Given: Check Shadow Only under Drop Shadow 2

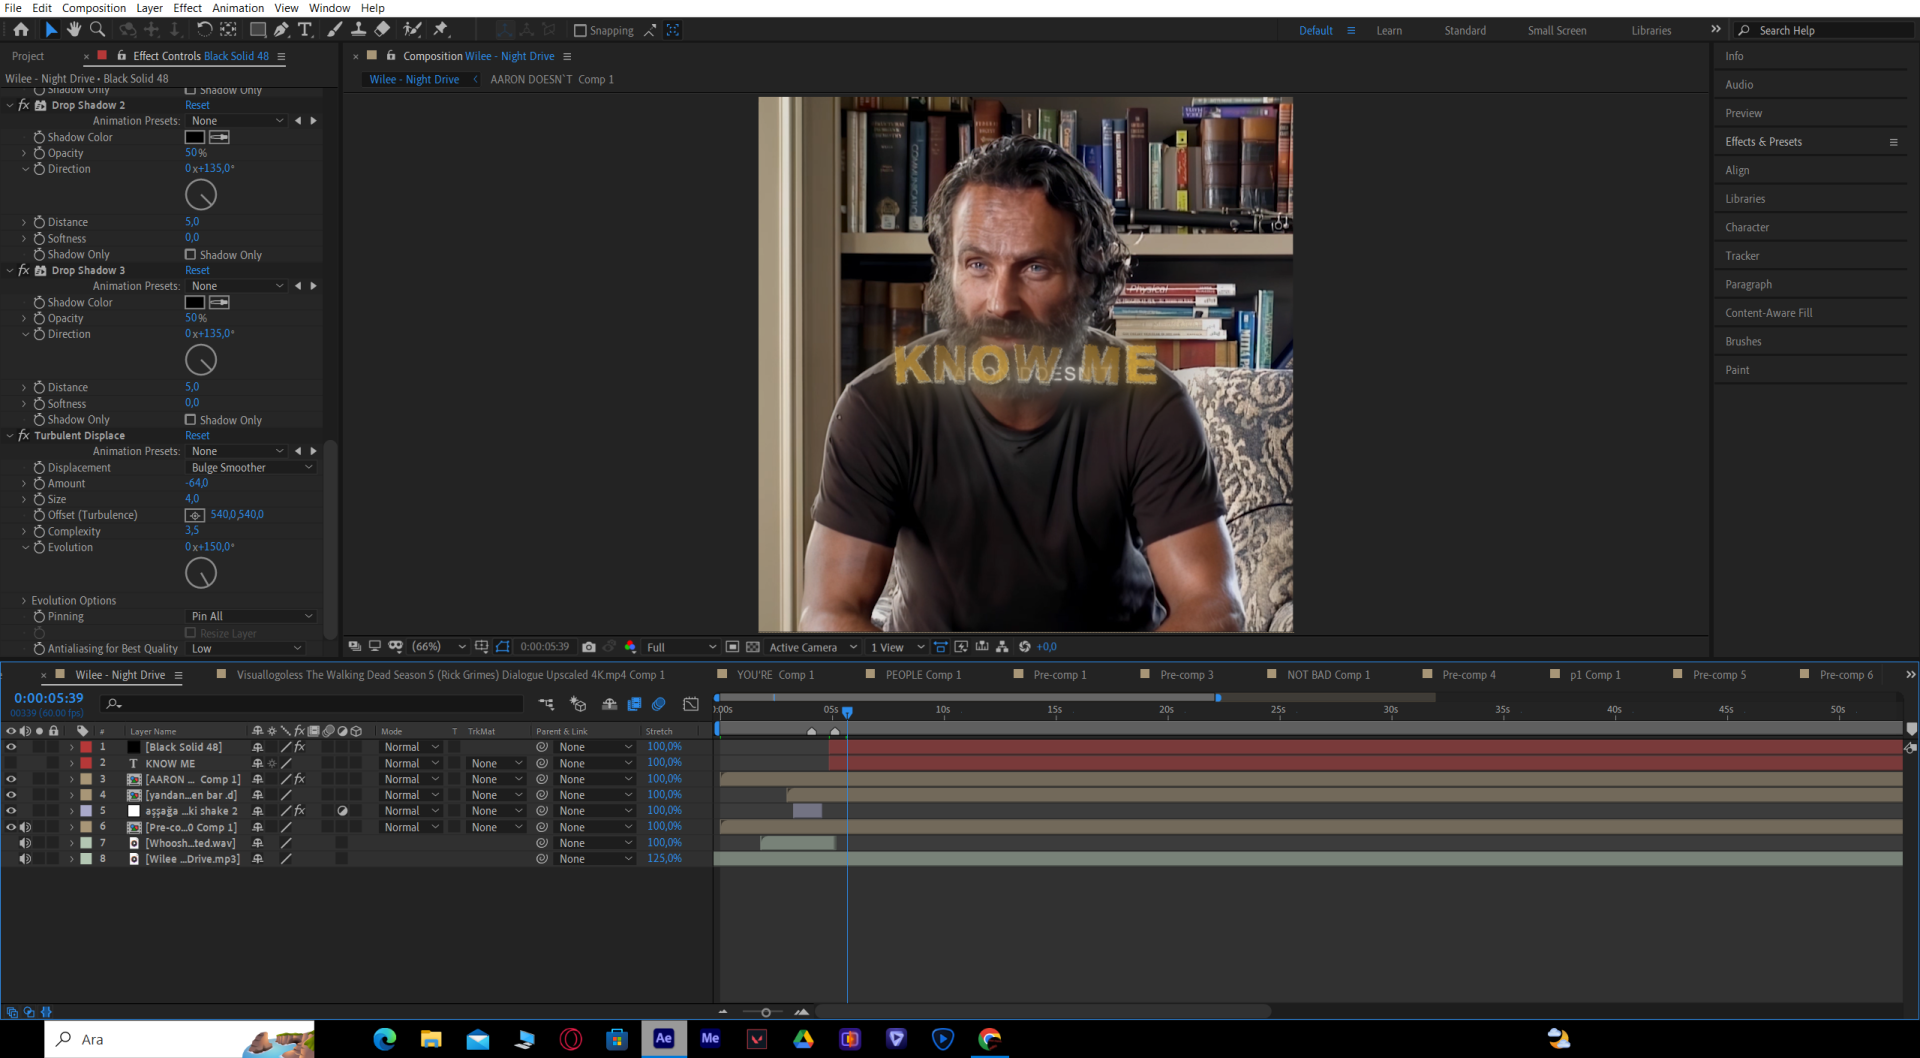Looking at the screenshot, I should (190, 255).
